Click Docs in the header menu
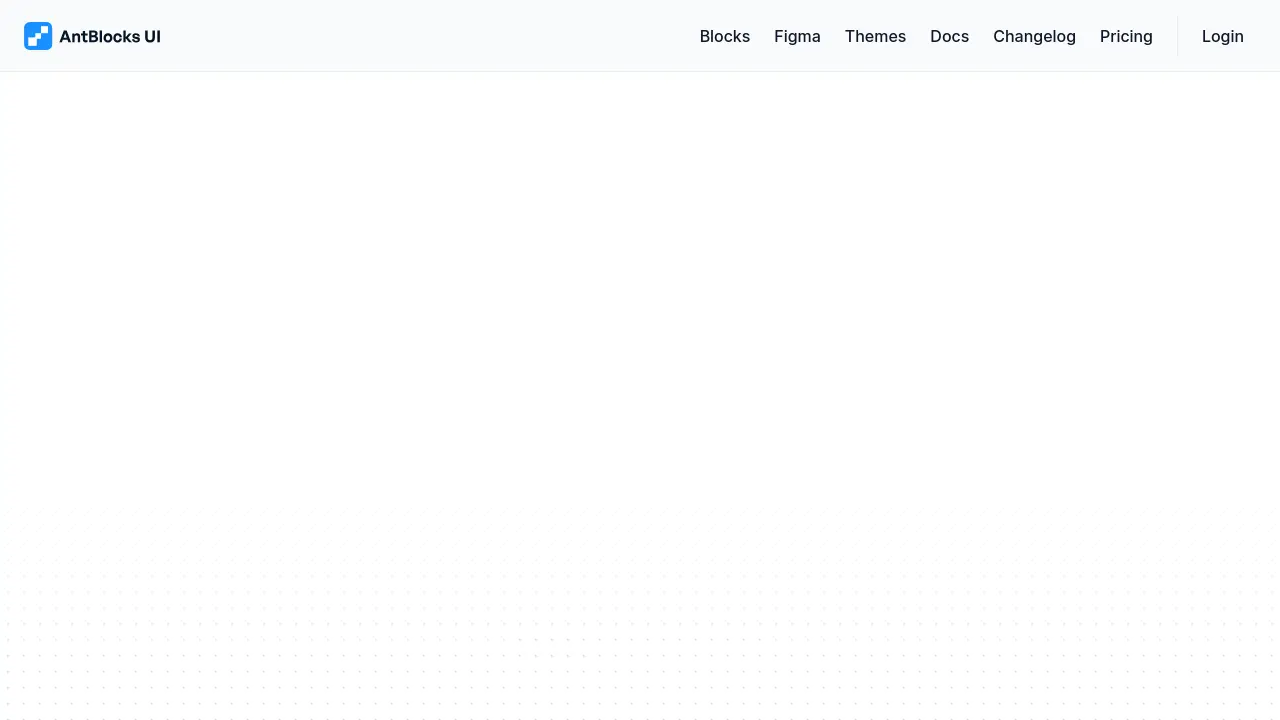This screenshot has width=1280, height=720. pos(949,36)
